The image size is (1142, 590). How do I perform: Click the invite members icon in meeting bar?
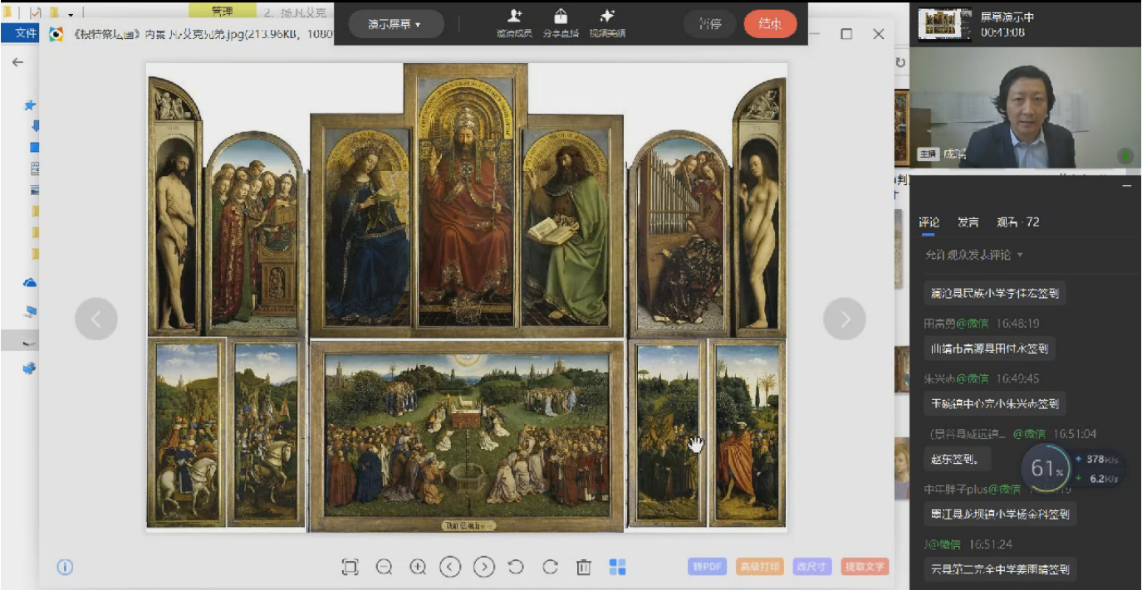pos(515,23)
